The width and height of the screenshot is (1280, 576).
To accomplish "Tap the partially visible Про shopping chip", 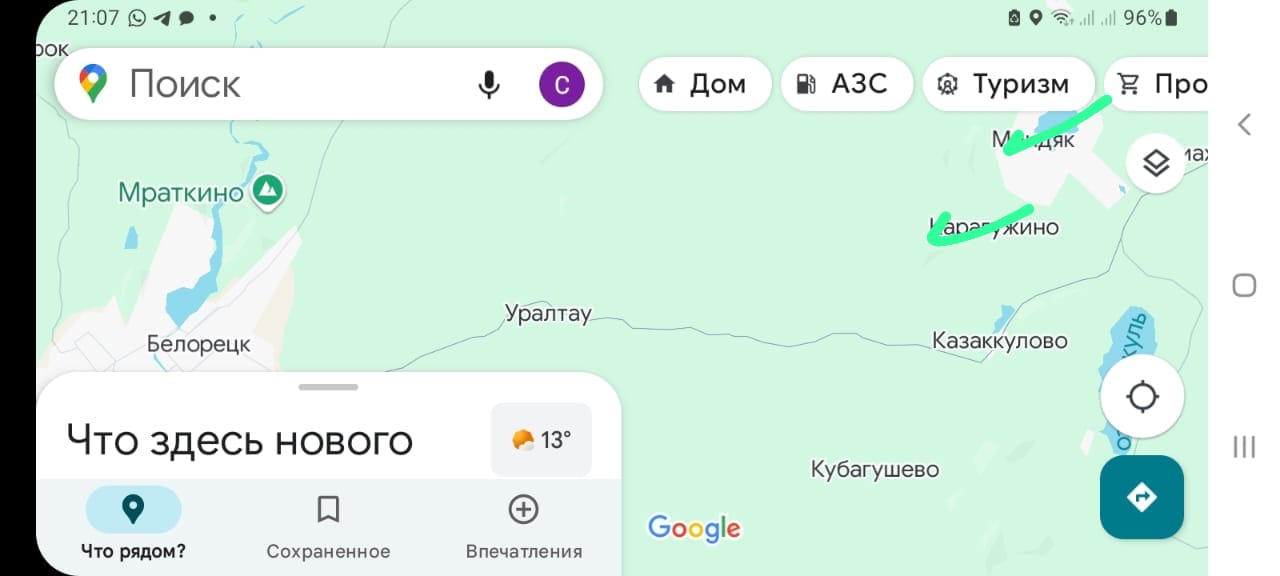I will pos(1156,84).
